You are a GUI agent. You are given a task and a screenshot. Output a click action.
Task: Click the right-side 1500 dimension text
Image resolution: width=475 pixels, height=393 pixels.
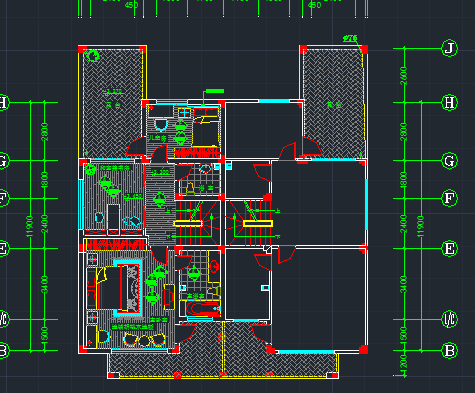click(404, 335)
